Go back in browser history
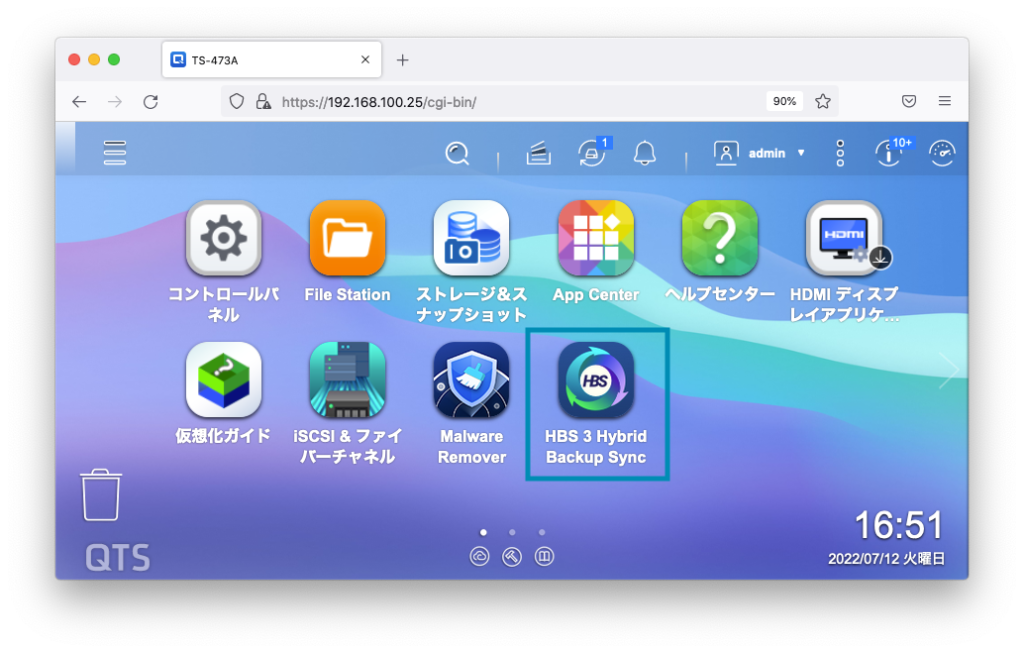The image size is (1024, 653). 79,102
